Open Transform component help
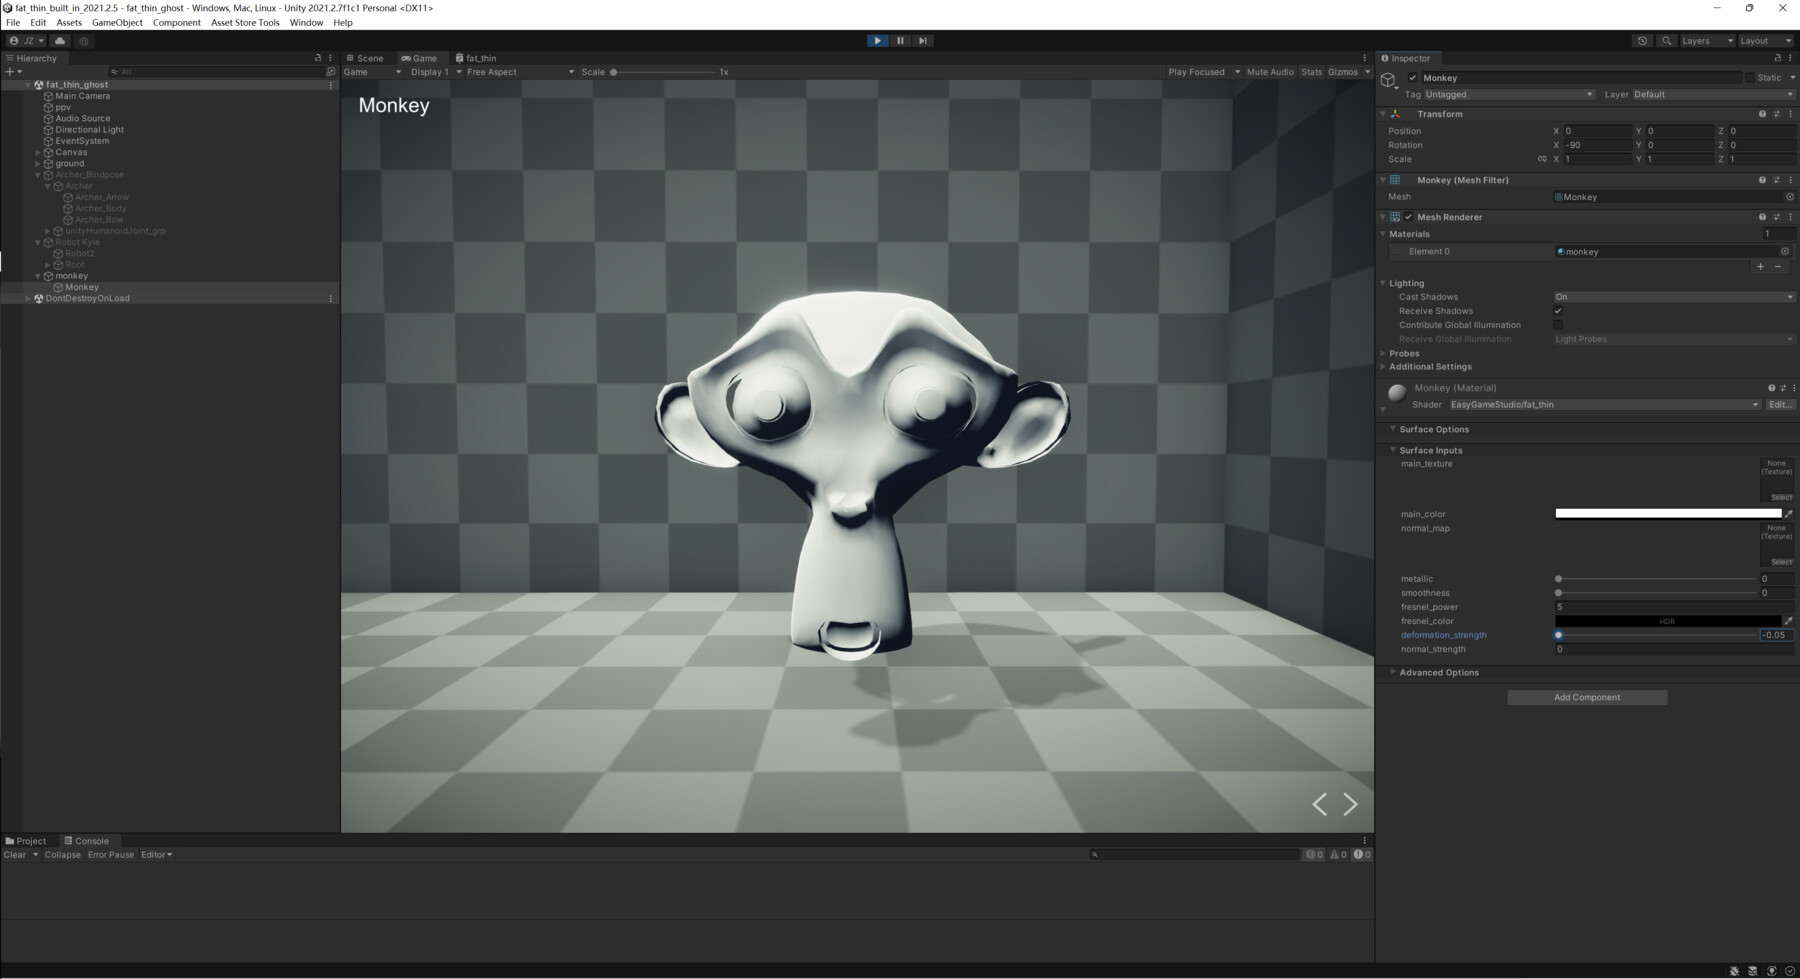This screenshot has width=1800, height=979. tap(1761, 114)
